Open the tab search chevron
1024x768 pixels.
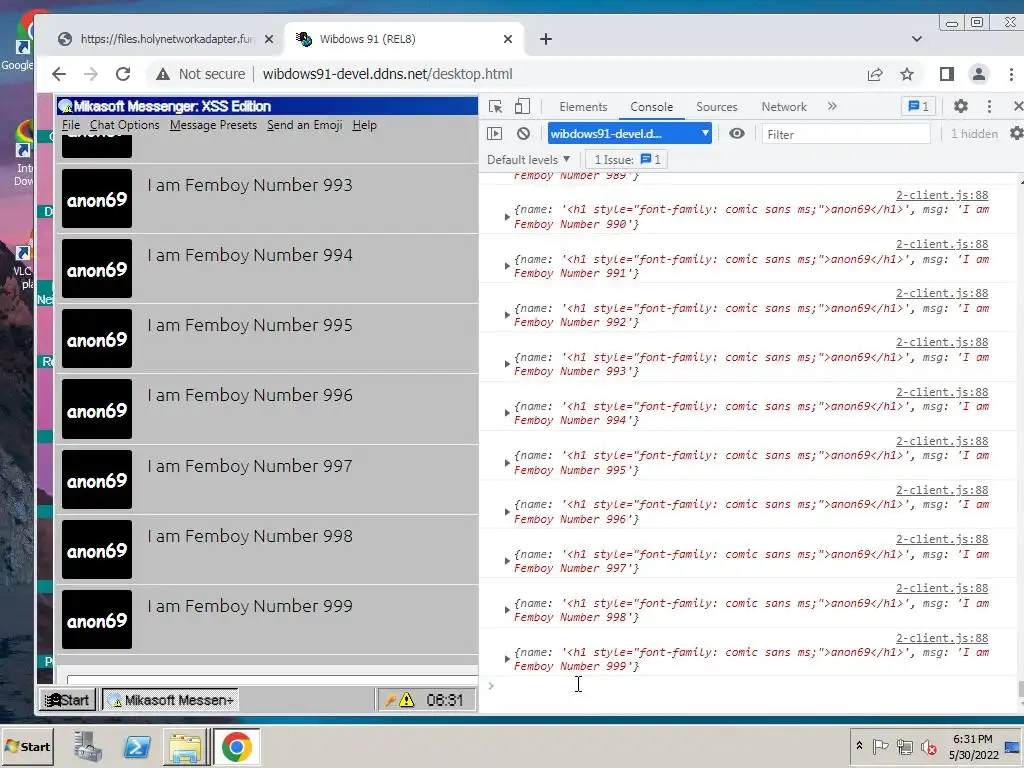click(x=917, y=39)
